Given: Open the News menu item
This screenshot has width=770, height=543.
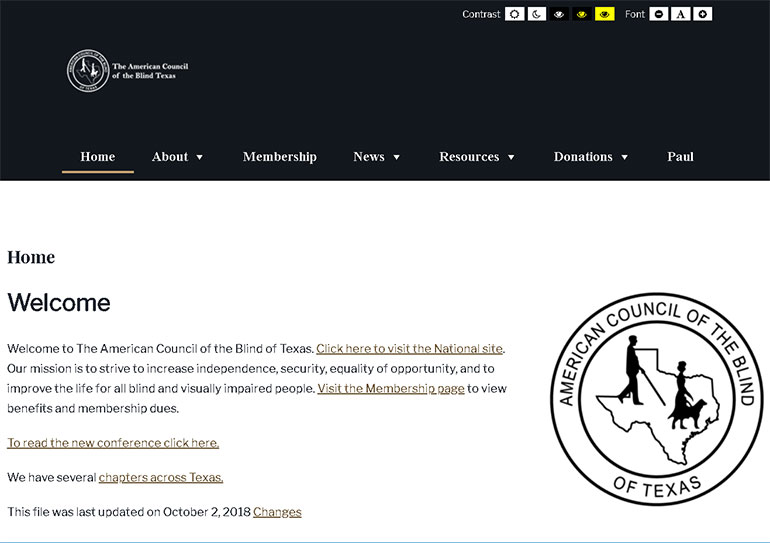Looking at the screenshot, I should point(369,157).
